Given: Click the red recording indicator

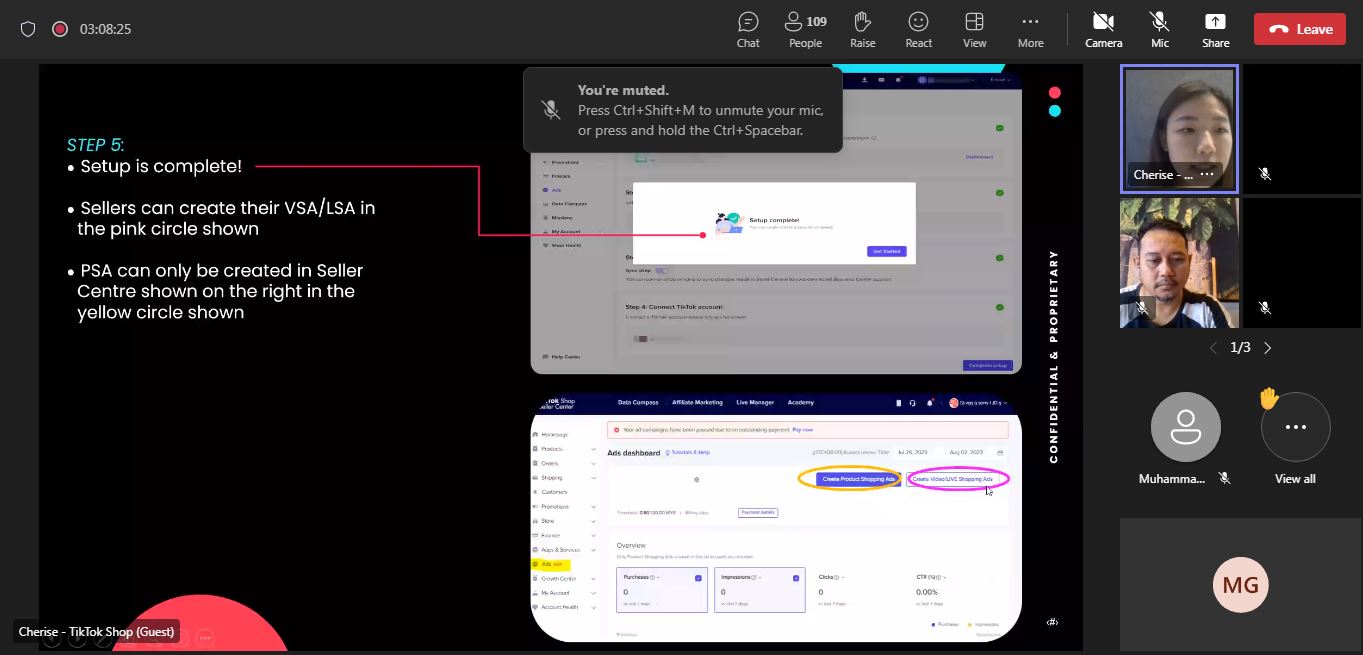Looking at the screenshot, I should [60, 29].
